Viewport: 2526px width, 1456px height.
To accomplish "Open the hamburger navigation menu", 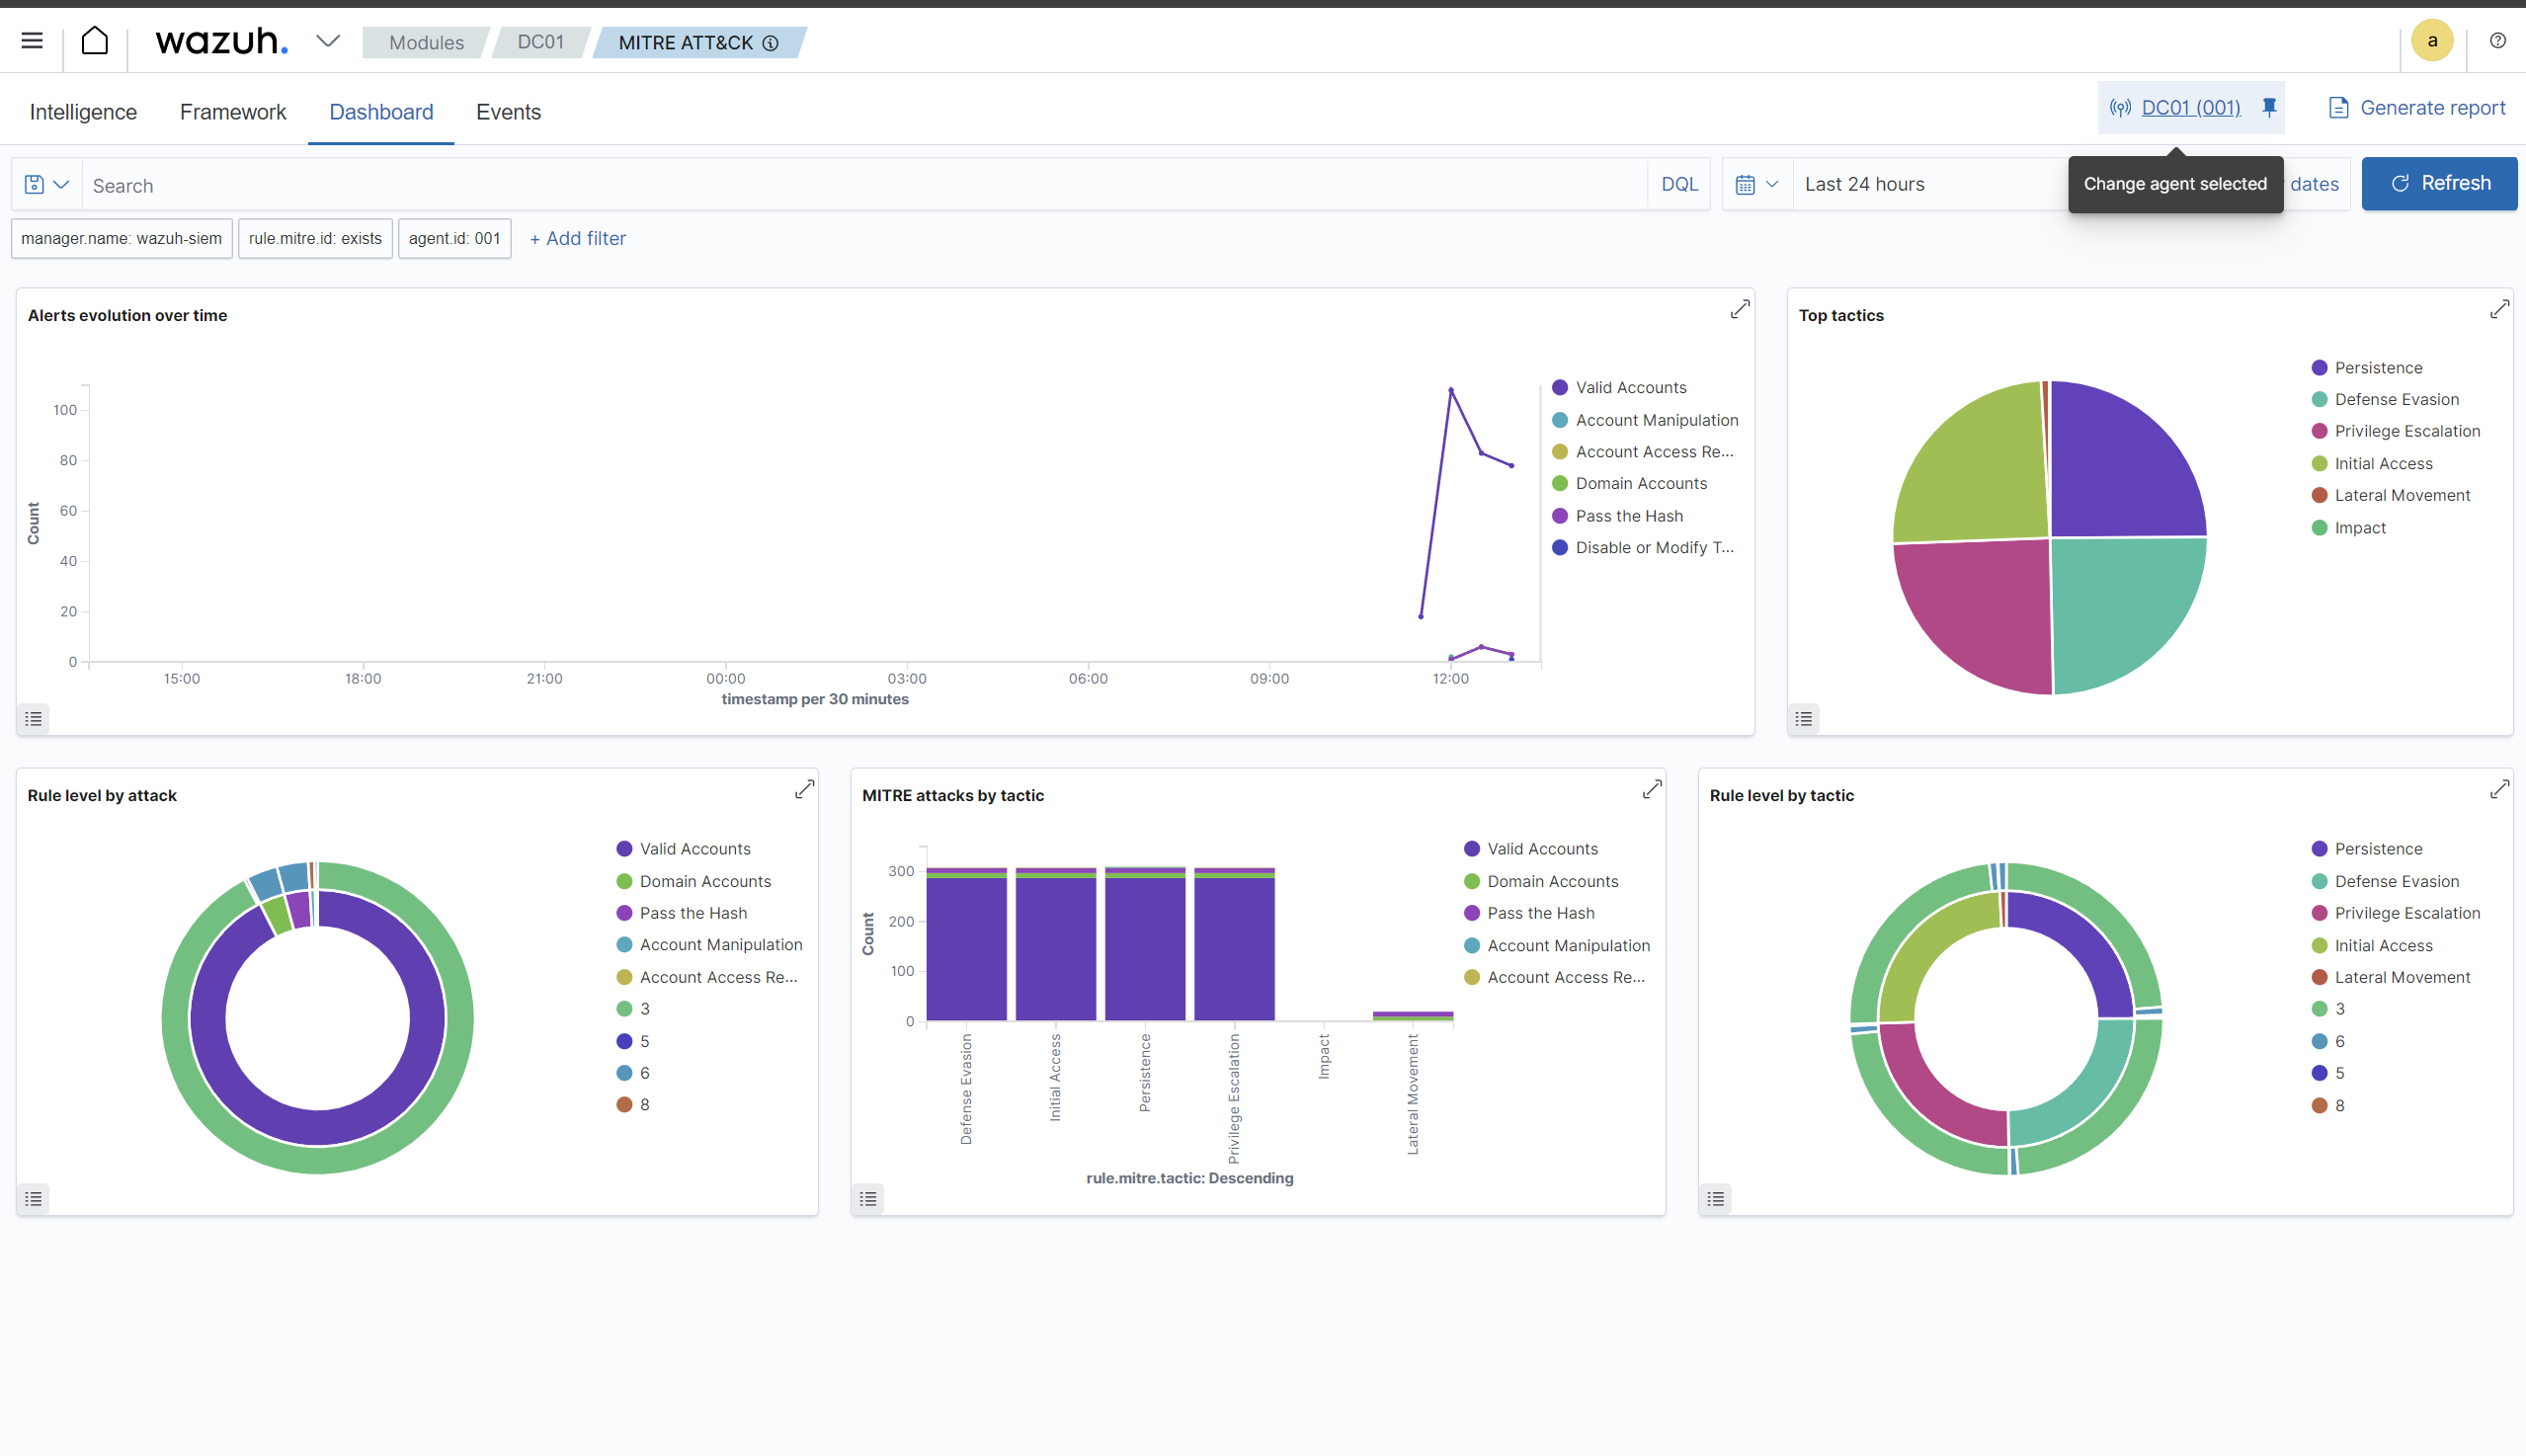I will coord(32,41).
